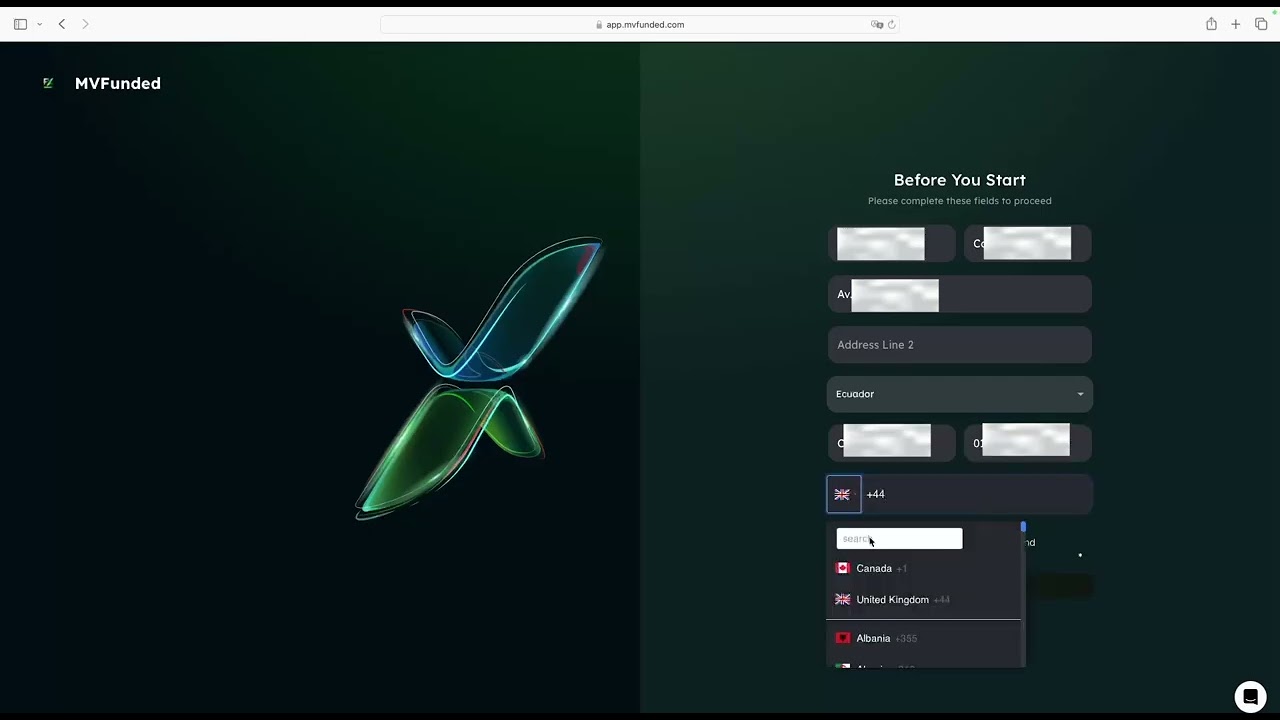Click the country search box

coord(899,539)
